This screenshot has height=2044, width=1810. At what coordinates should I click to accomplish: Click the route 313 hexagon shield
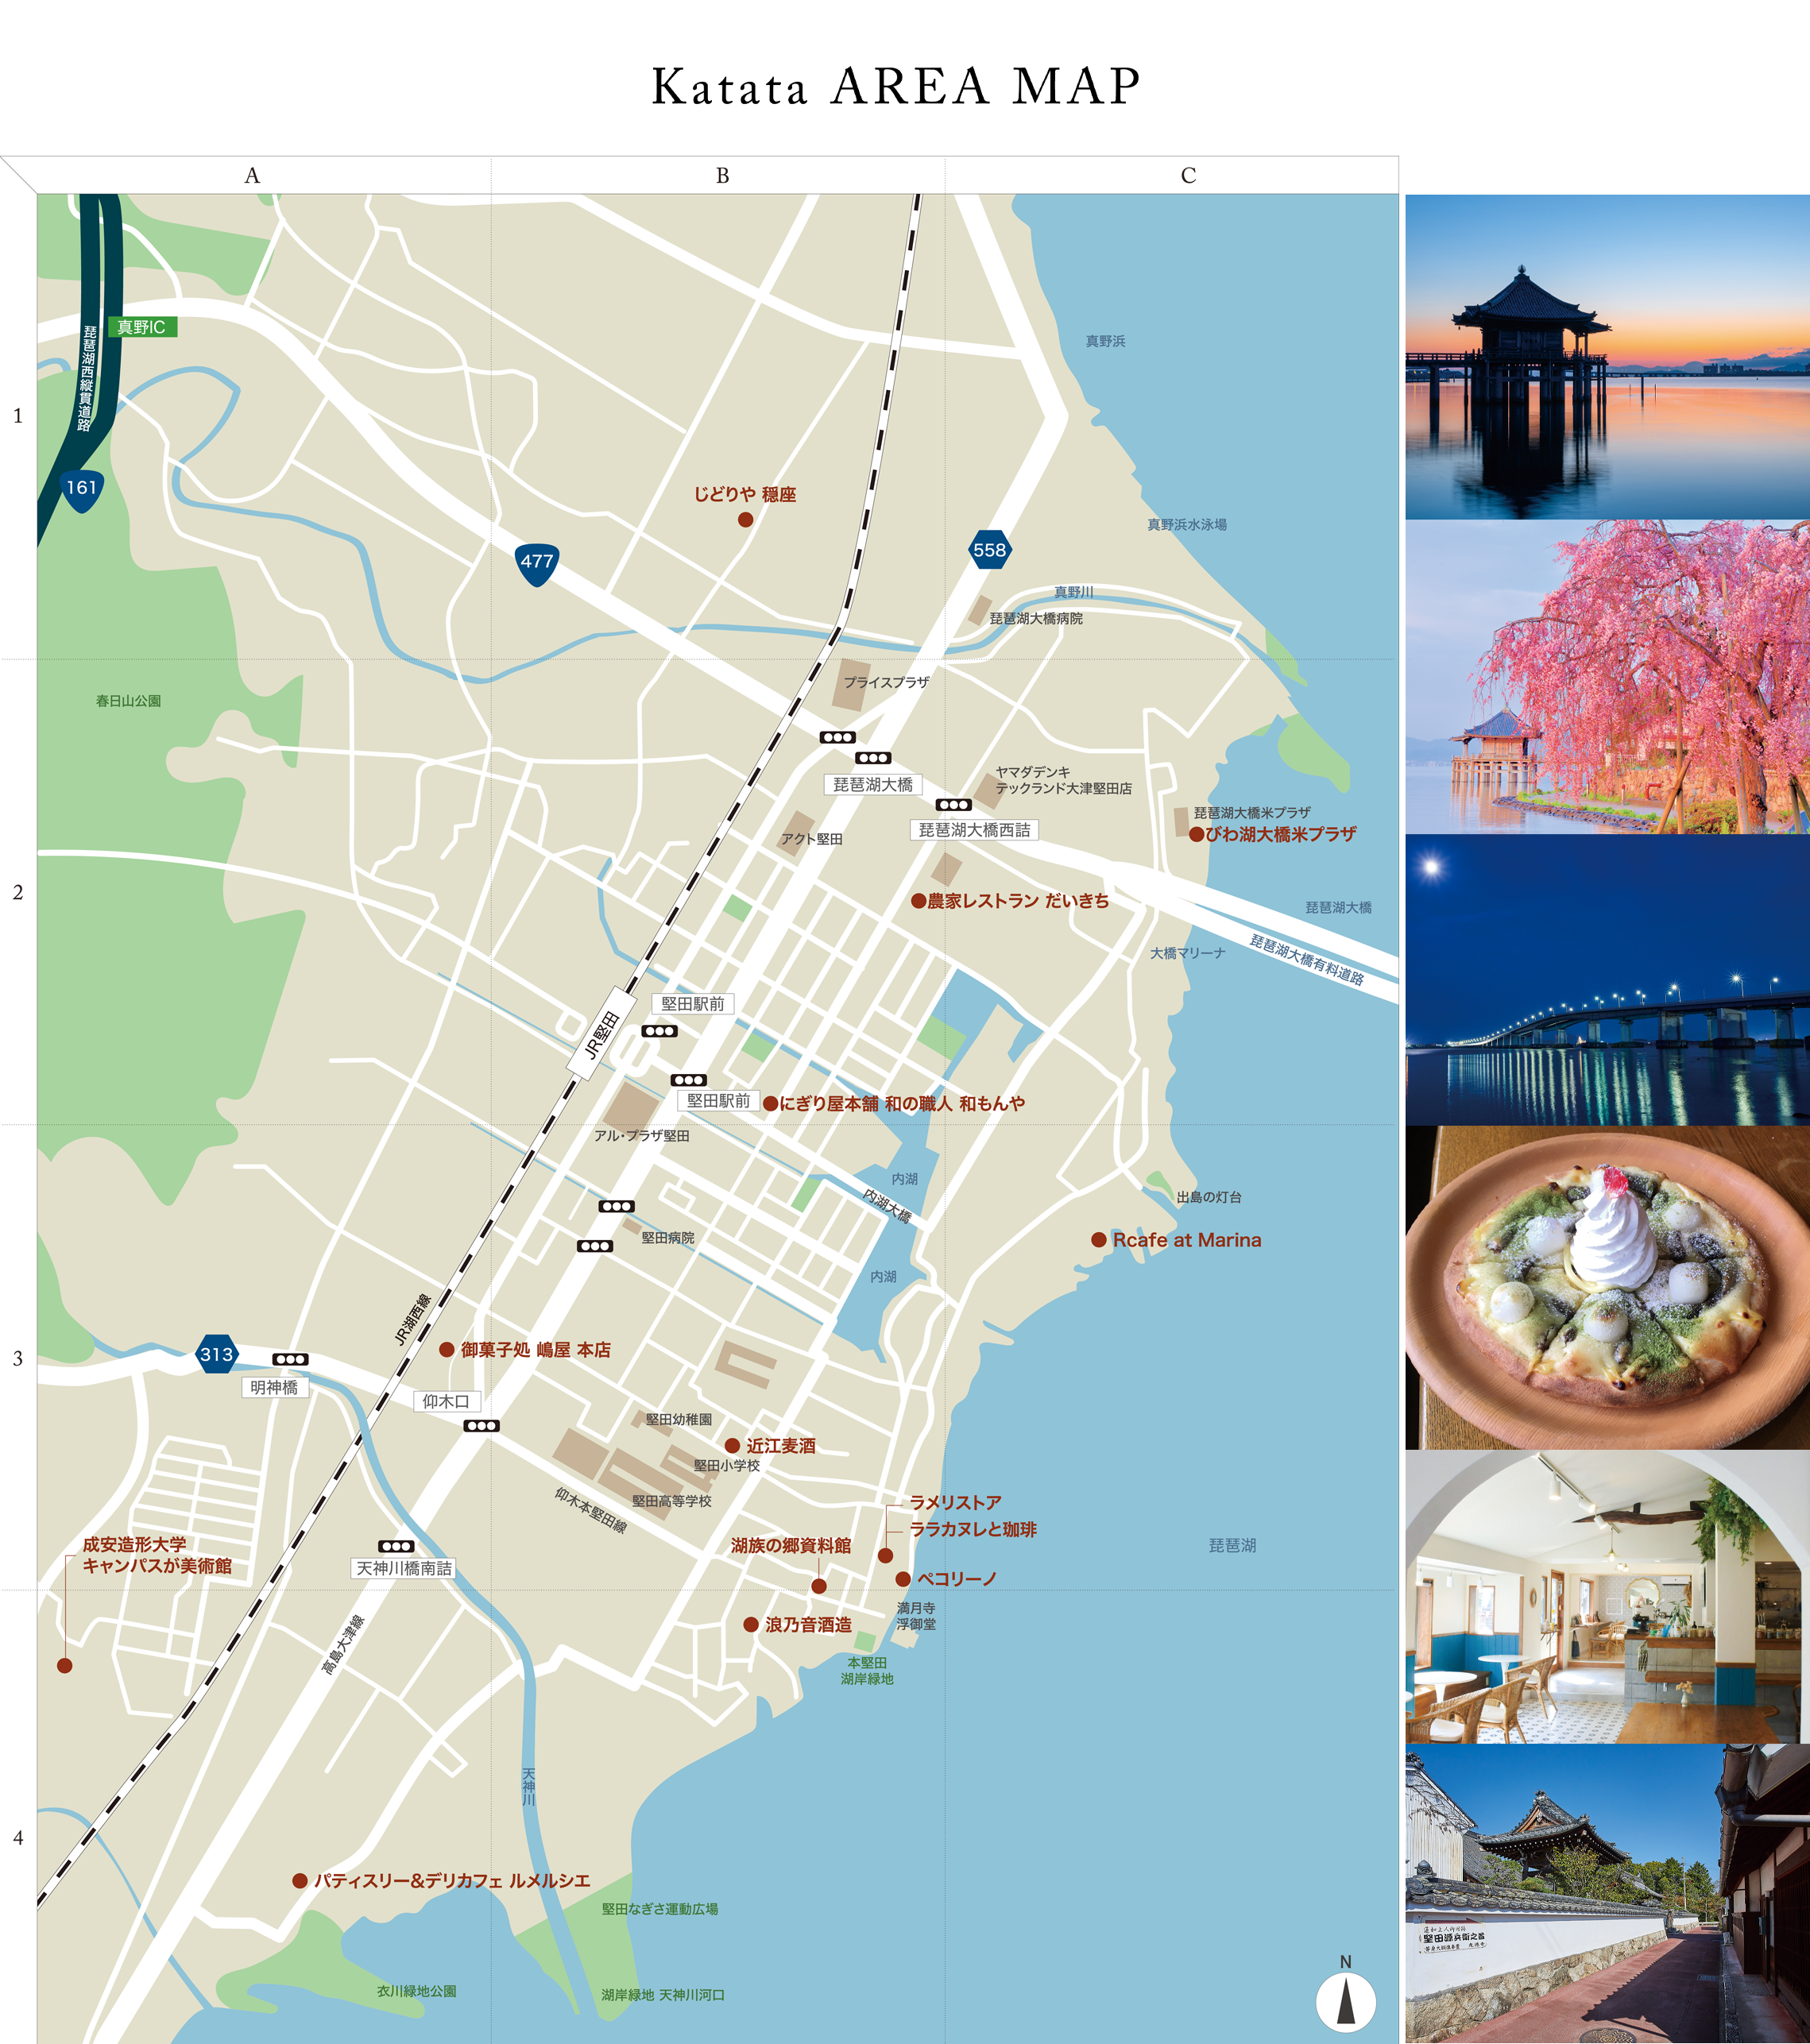click(216, 1354)
